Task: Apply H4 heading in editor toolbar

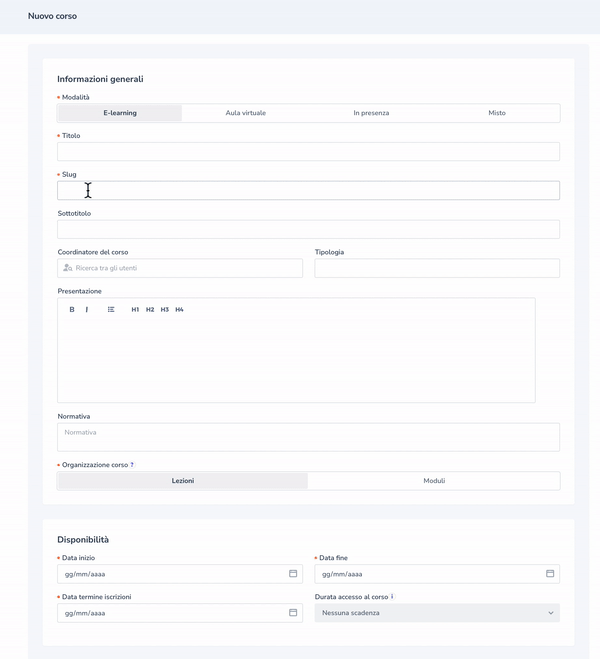Action: tap(180, 310)
